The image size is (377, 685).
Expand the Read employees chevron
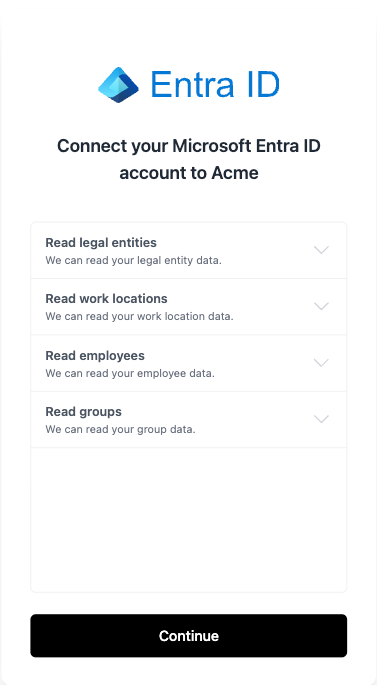[321, 363]
